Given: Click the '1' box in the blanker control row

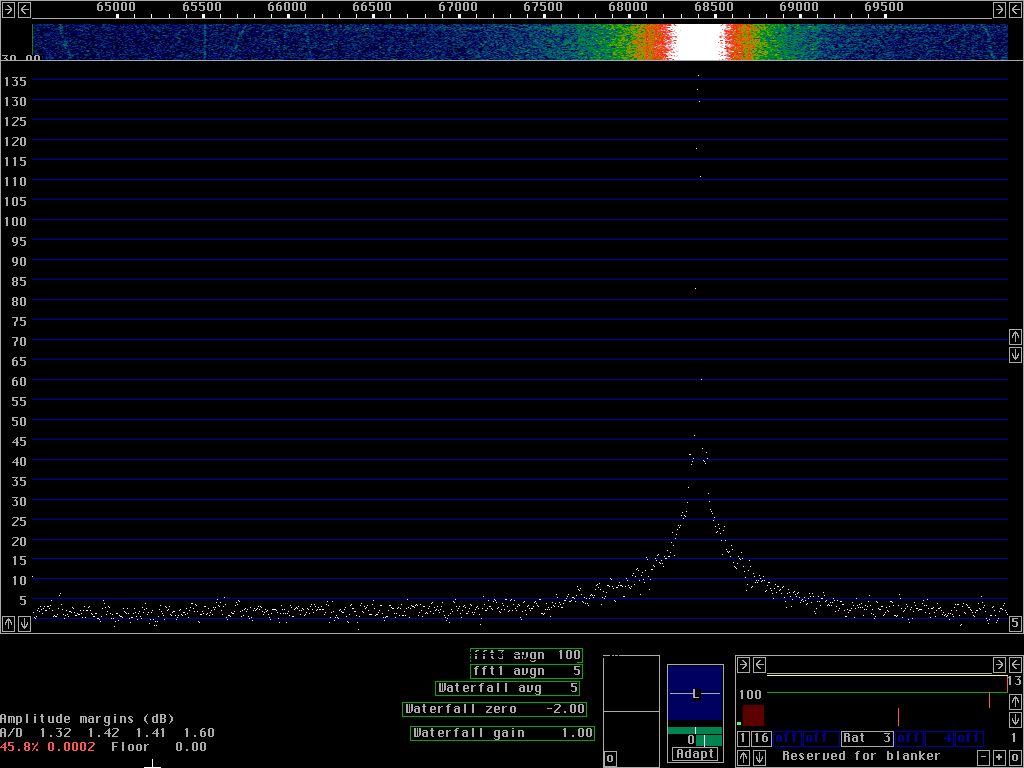Looking at the screenshot, I should 743,739.
